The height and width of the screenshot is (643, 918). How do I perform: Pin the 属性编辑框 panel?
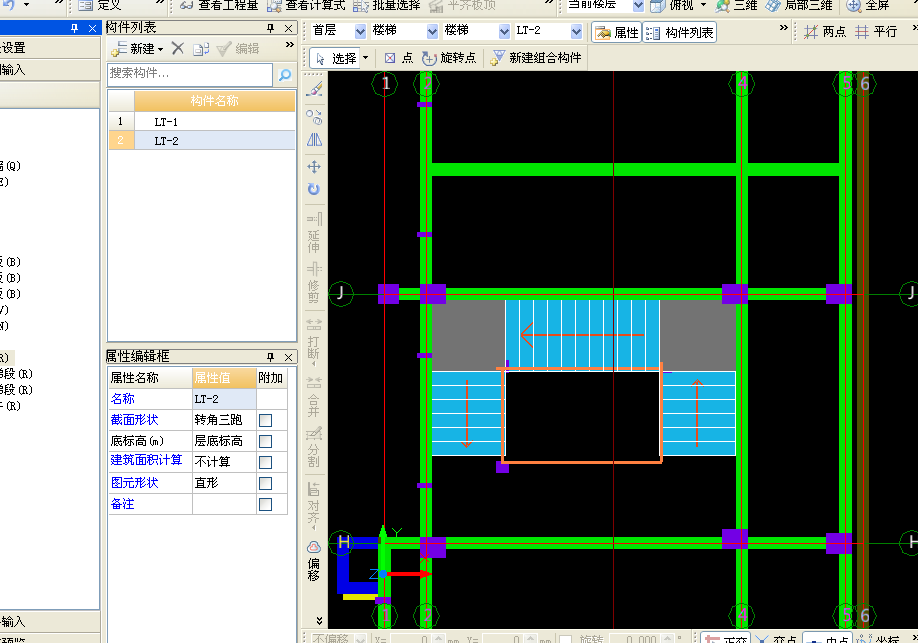270,357
